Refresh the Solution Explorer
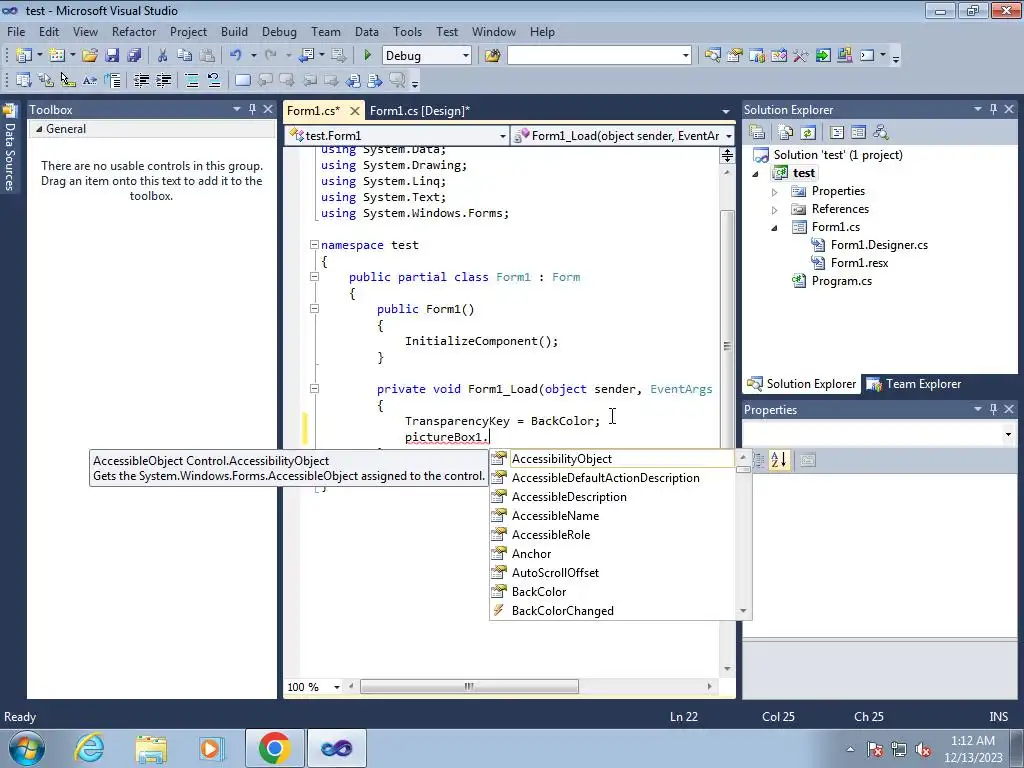The width and height of the screenshot is (1024, 768). (x=808, y=133)
